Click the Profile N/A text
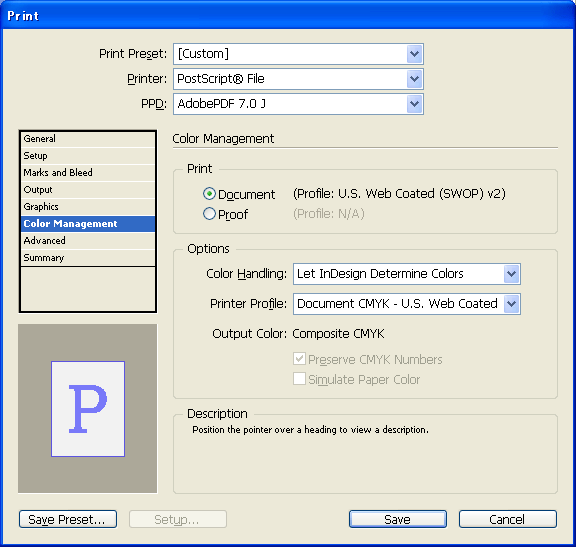Screen dimensions: 576x547 (329, 213)
